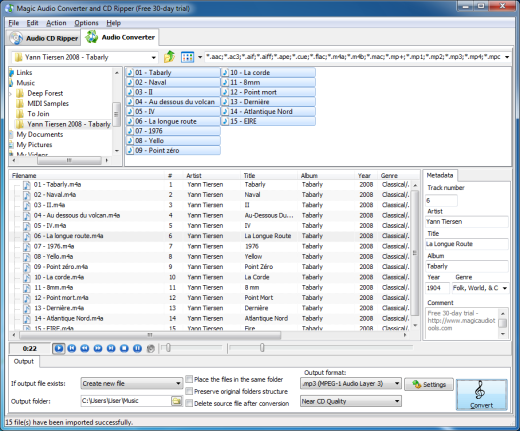Click title cell Atlantique Nord in list
This screenshot has height=431, width=520.
click(266, 319)
